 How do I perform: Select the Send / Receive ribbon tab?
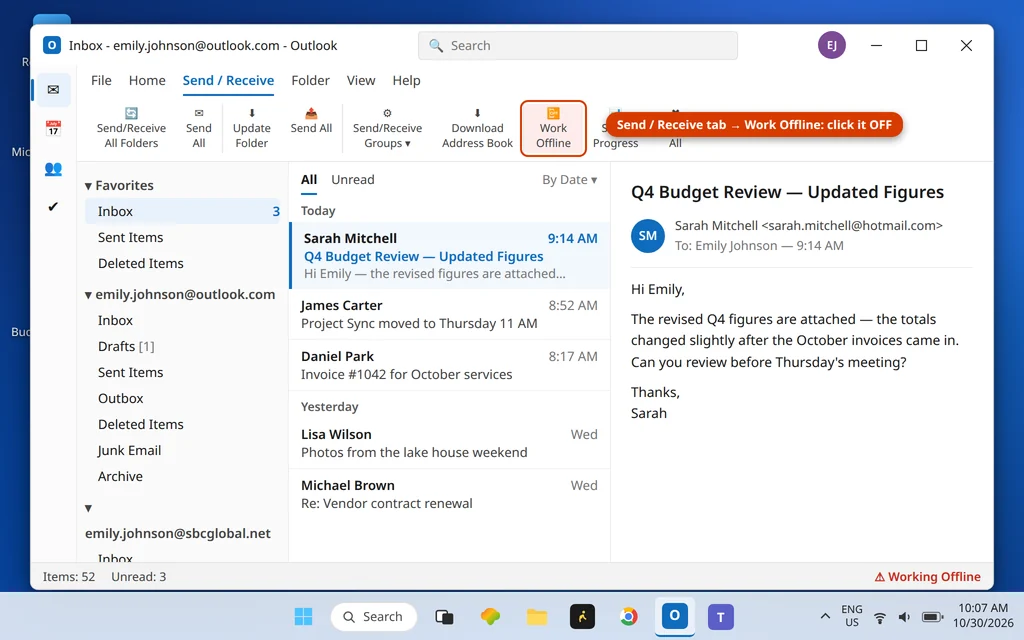click(228, 80)
